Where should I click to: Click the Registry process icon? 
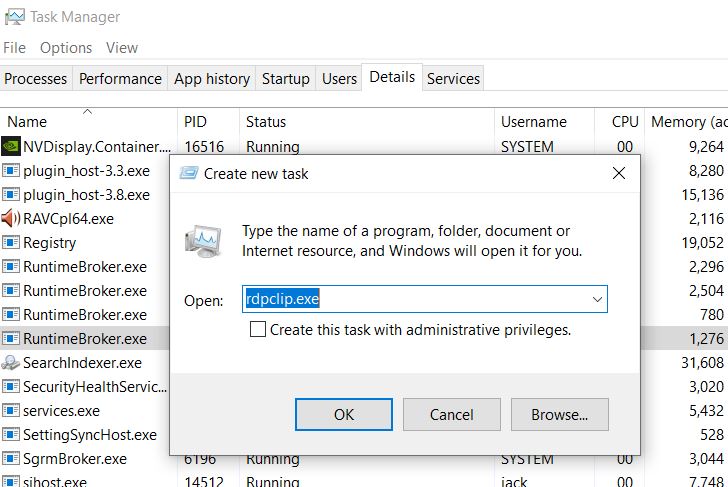pyautogui.click(x=11, y=242)
